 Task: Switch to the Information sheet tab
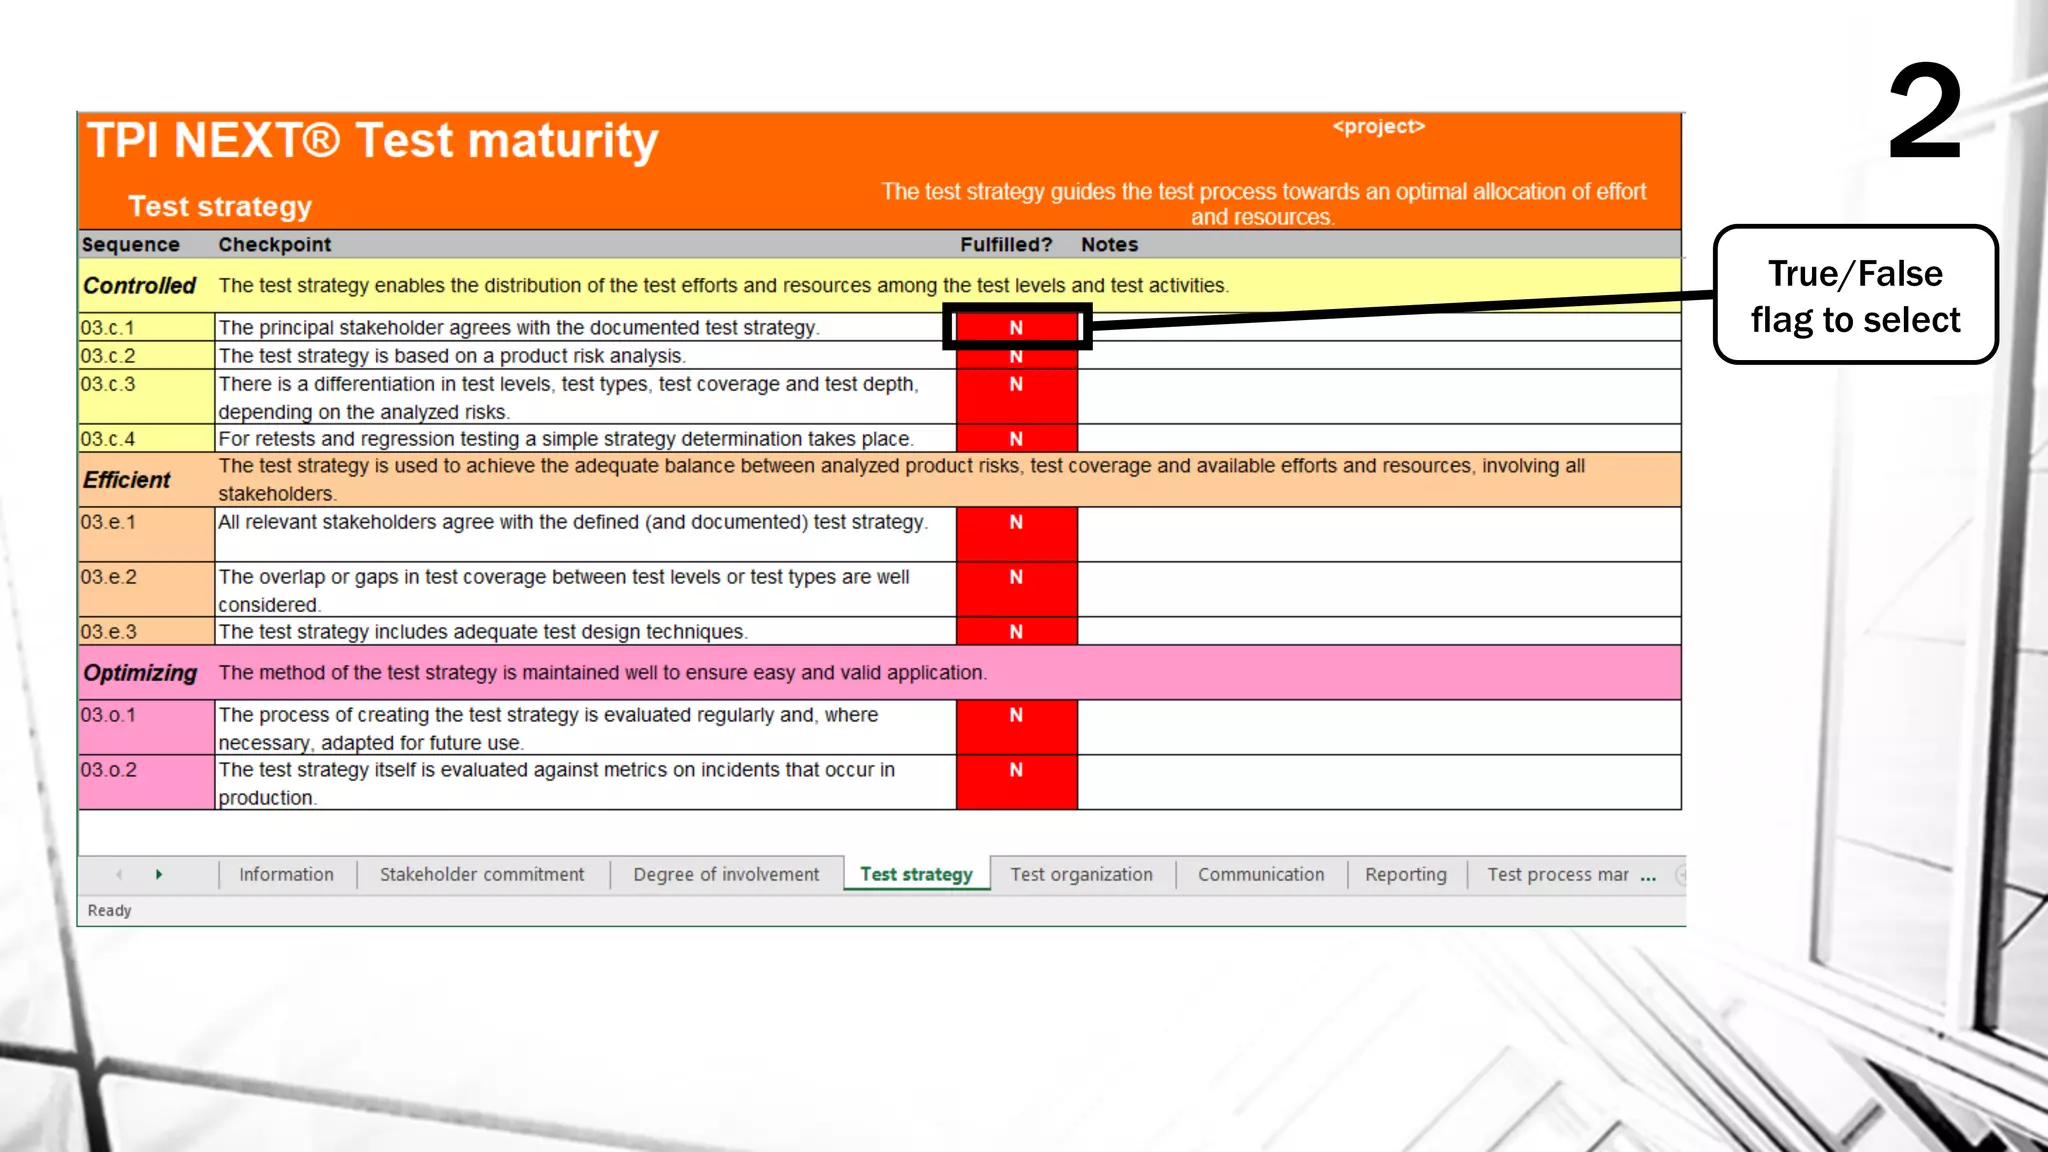(286, 875)
